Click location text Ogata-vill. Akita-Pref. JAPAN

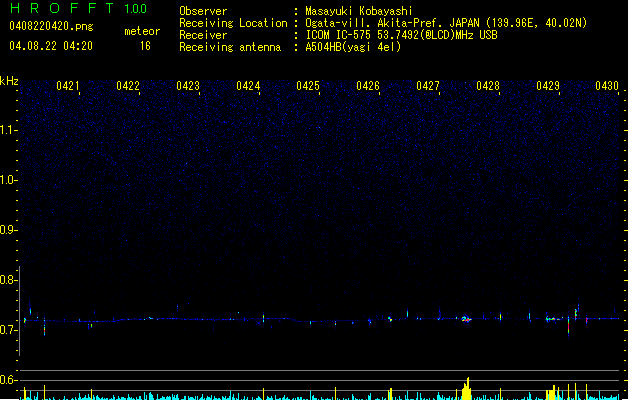tap(392, 23)
